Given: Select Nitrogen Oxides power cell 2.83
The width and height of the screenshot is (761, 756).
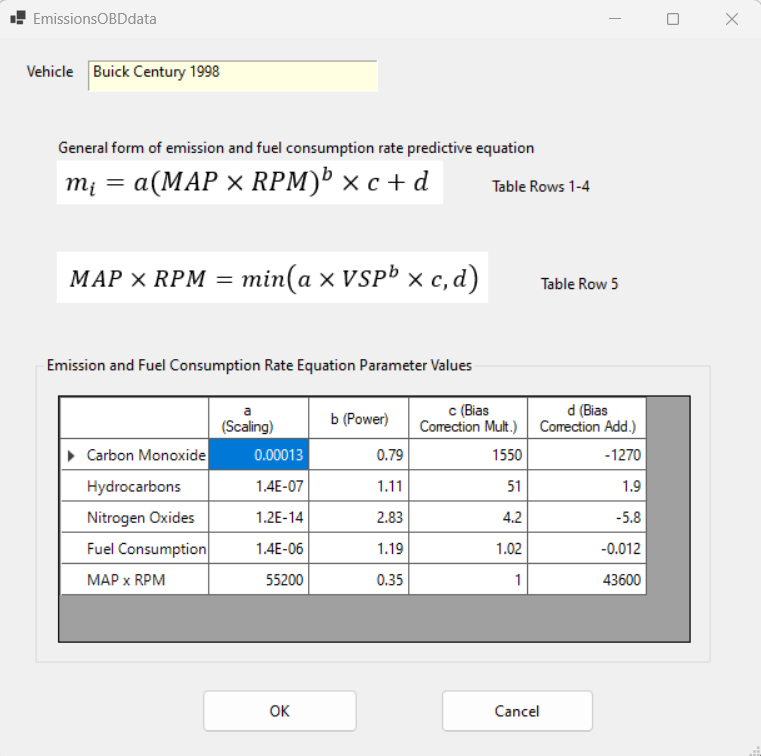Looking at the screenshot, I should 359,517.
